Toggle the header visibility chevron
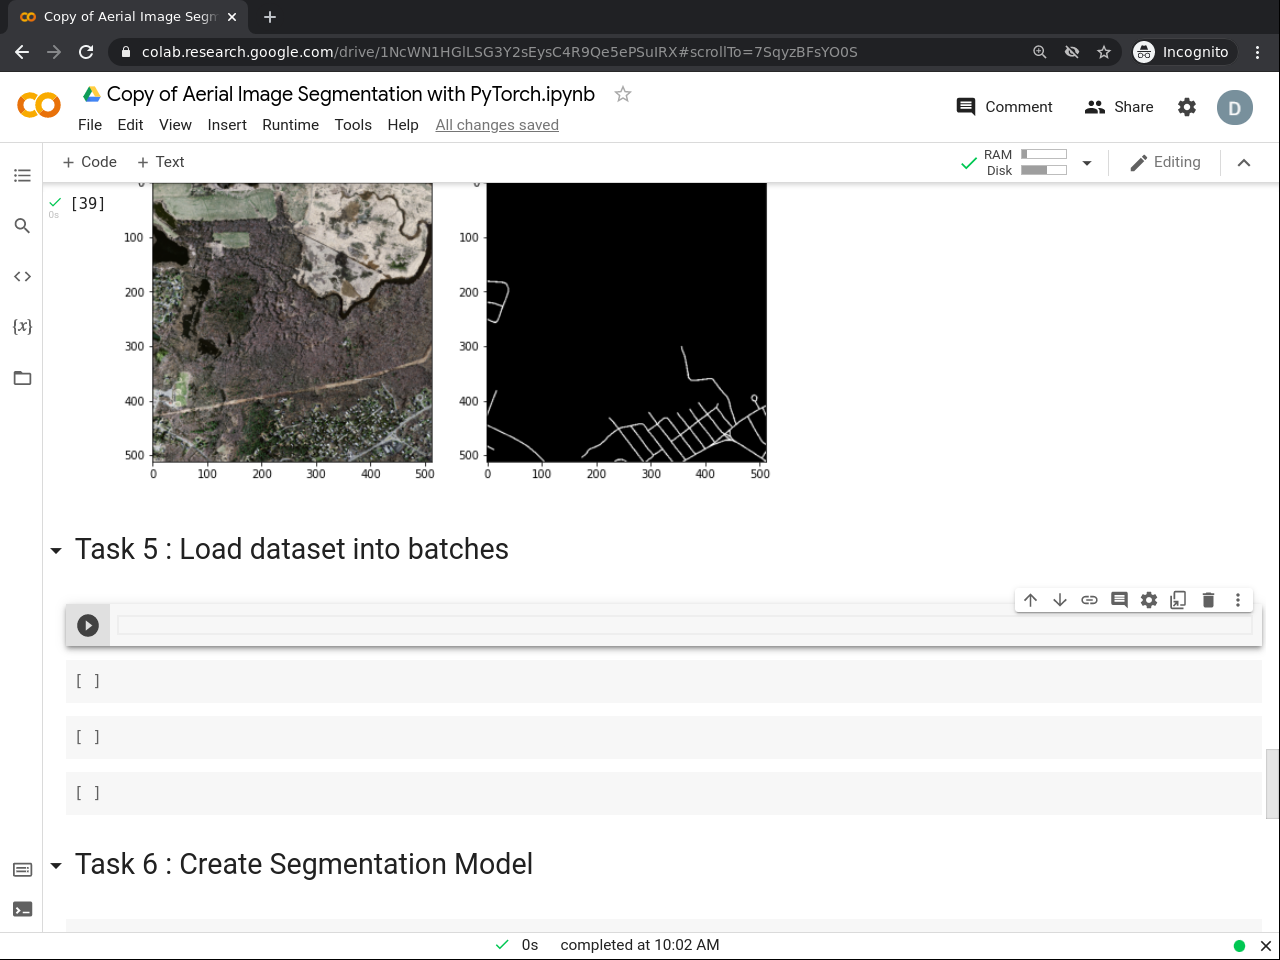Viewport: 1280px width, 960px height. pos(1244,163)
